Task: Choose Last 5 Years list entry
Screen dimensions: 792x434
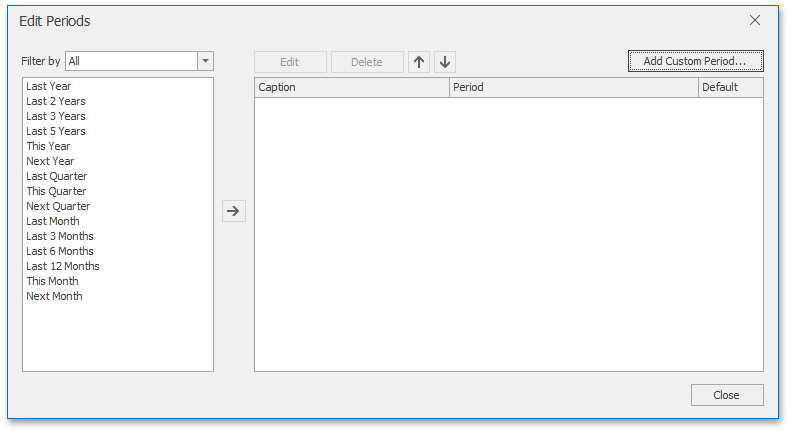Action: pyautogui.click(x=55, y=131)
